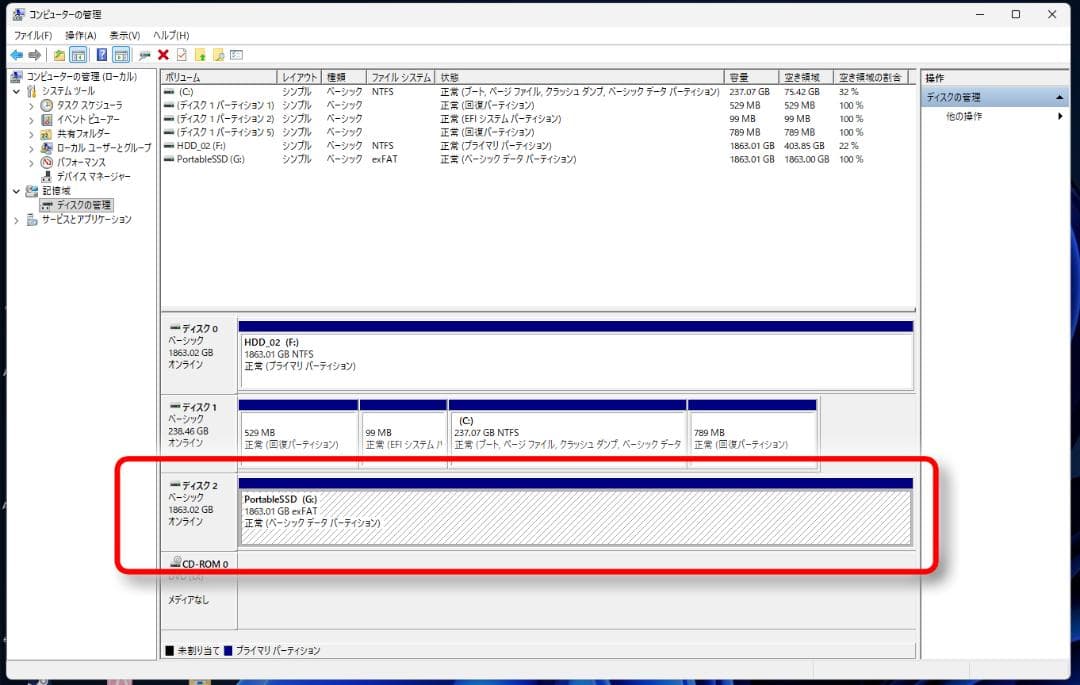Click the back navigation arrow
Screen dimensions: 1080x685
[x=16, y=55]
